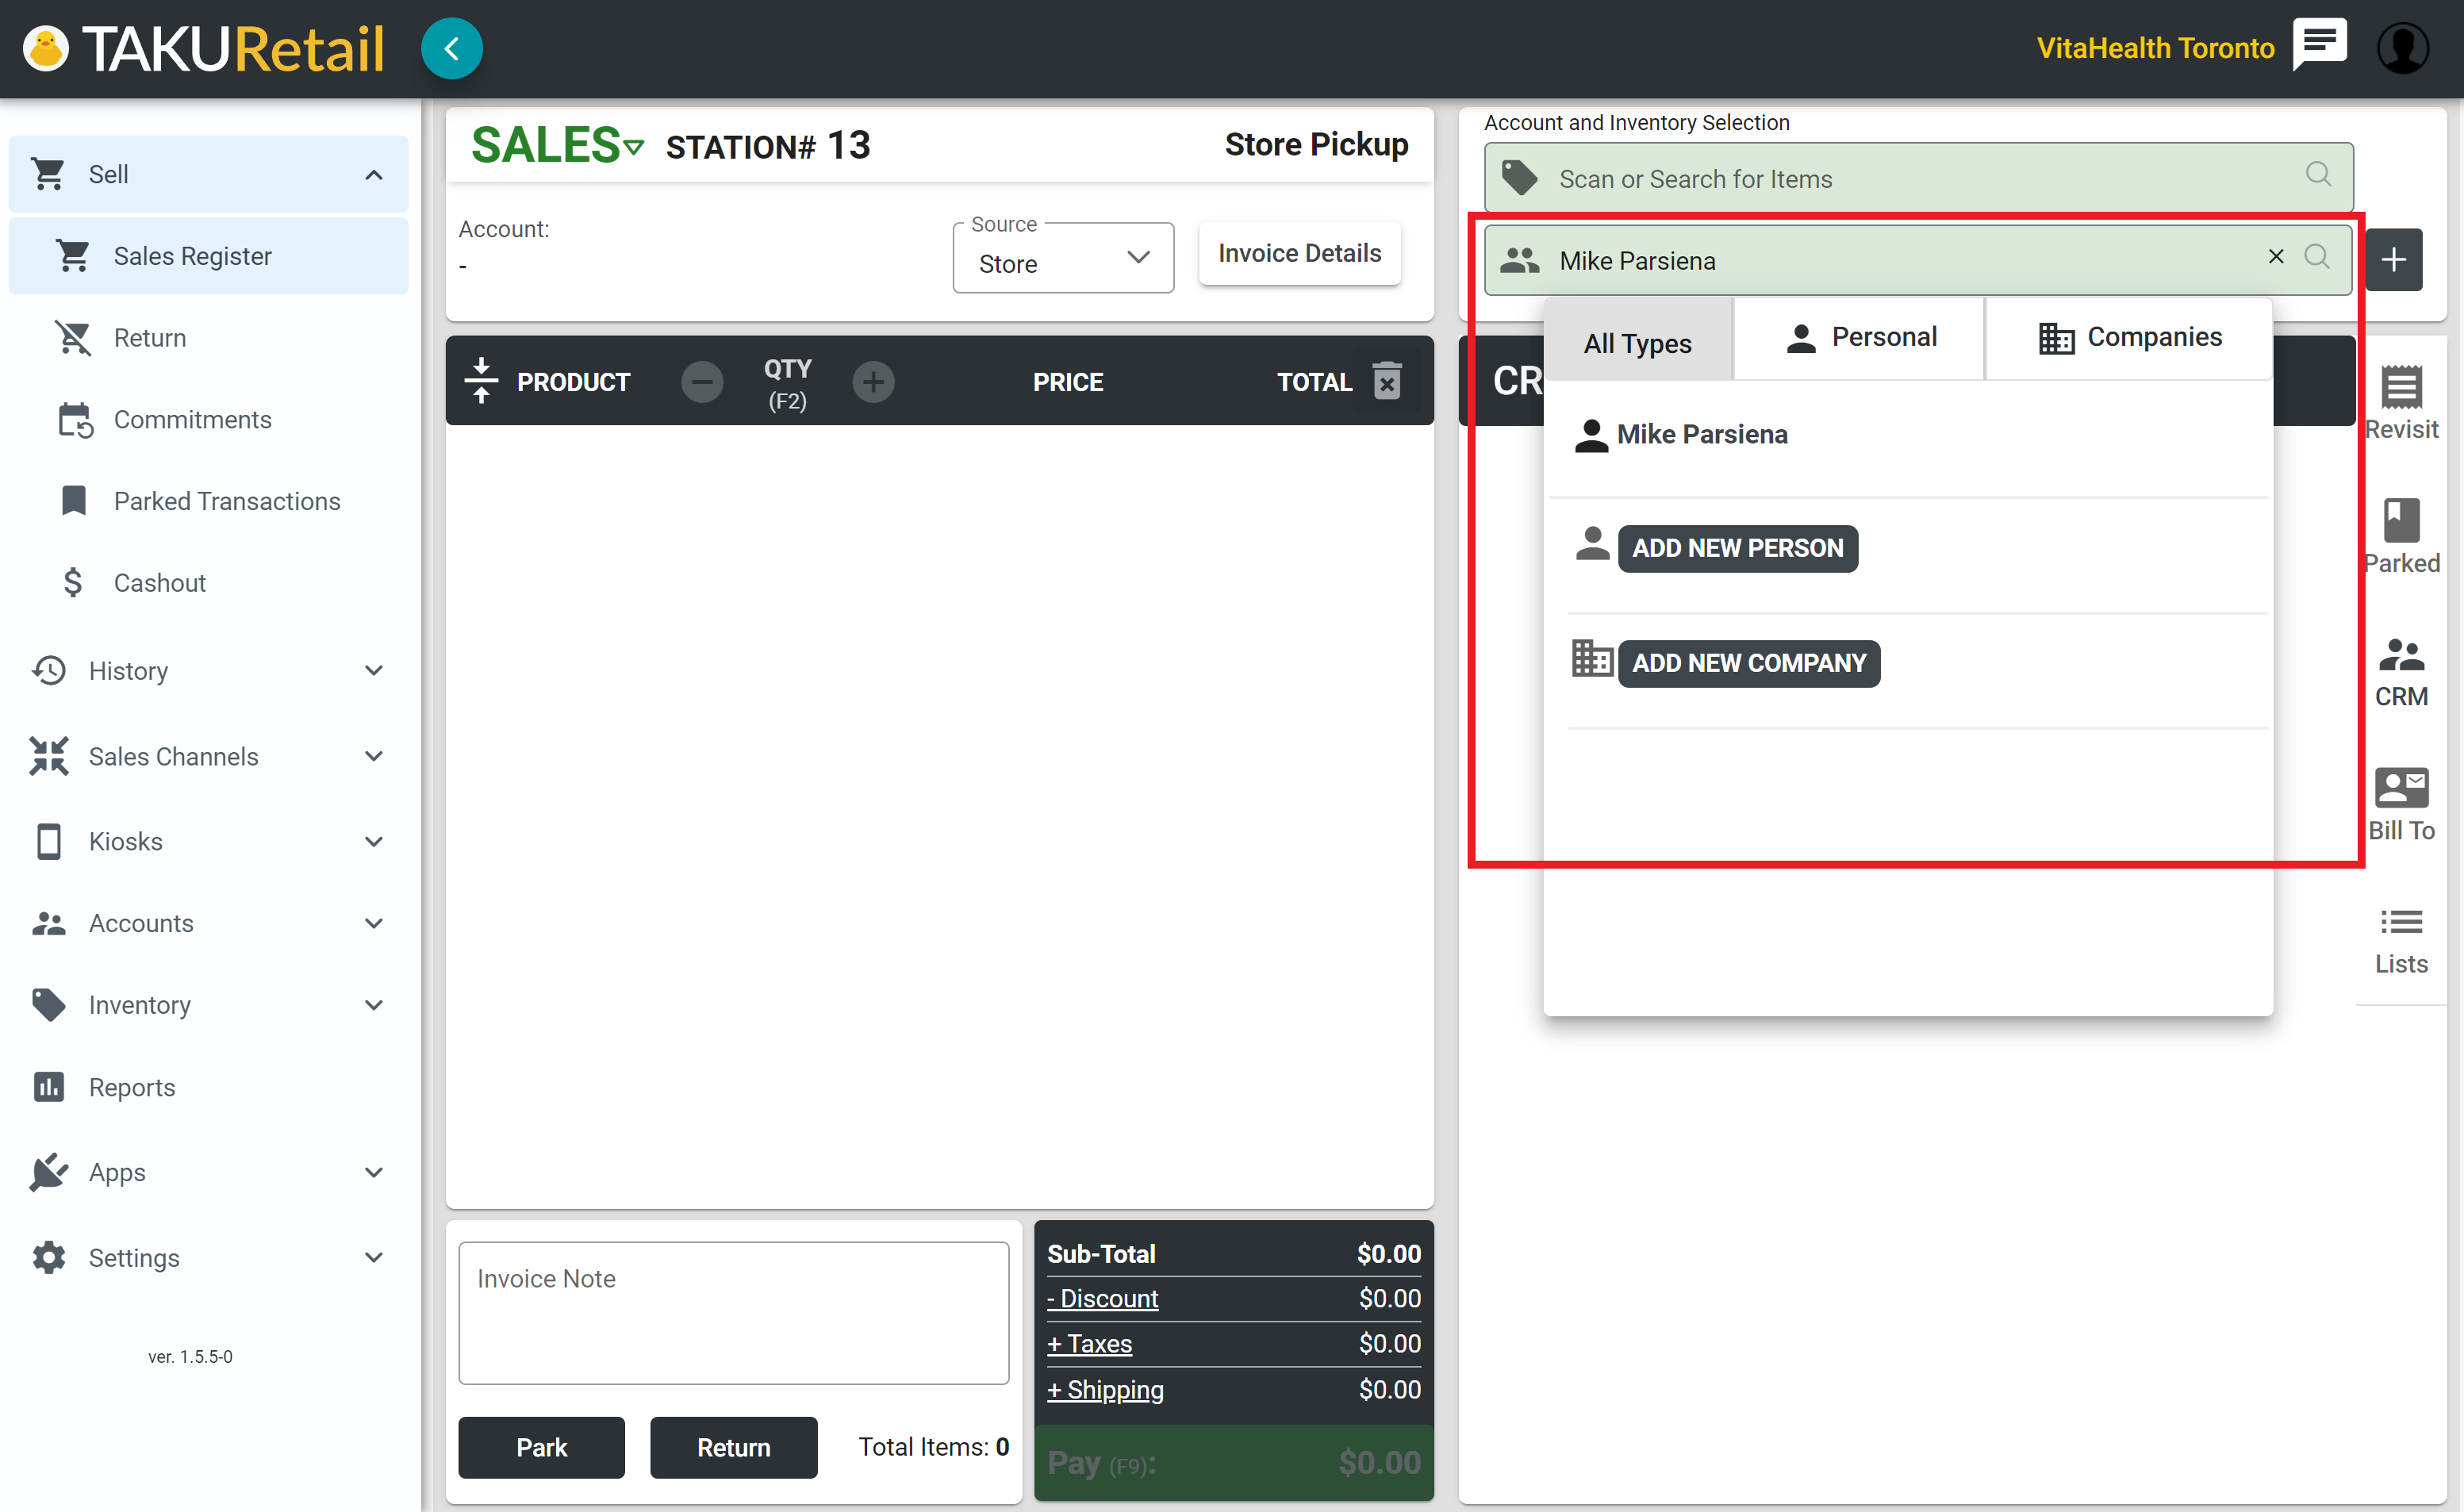Switch to the Personal tab
The height and width of the screenshot is (1512, 2464).
(1859, 338)
